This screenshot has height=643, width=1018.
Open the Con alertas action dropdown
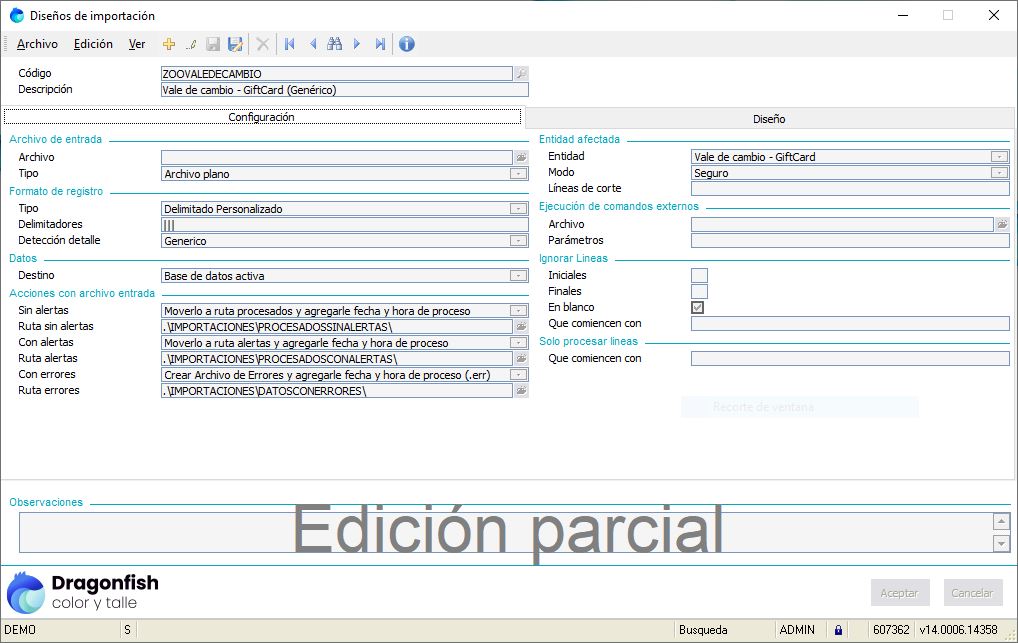coord(518,343)
